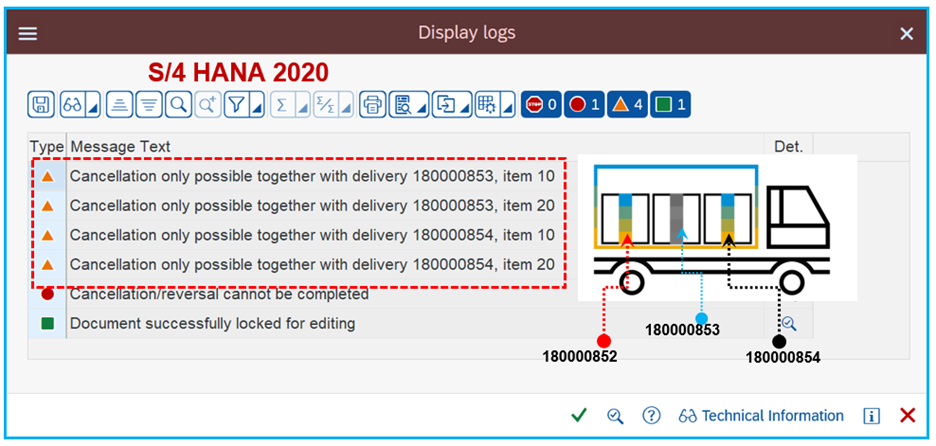This screenshot has width=936, height=446.
Task: Toggle the red circle error messages filter
Action: tap(584, 105)
